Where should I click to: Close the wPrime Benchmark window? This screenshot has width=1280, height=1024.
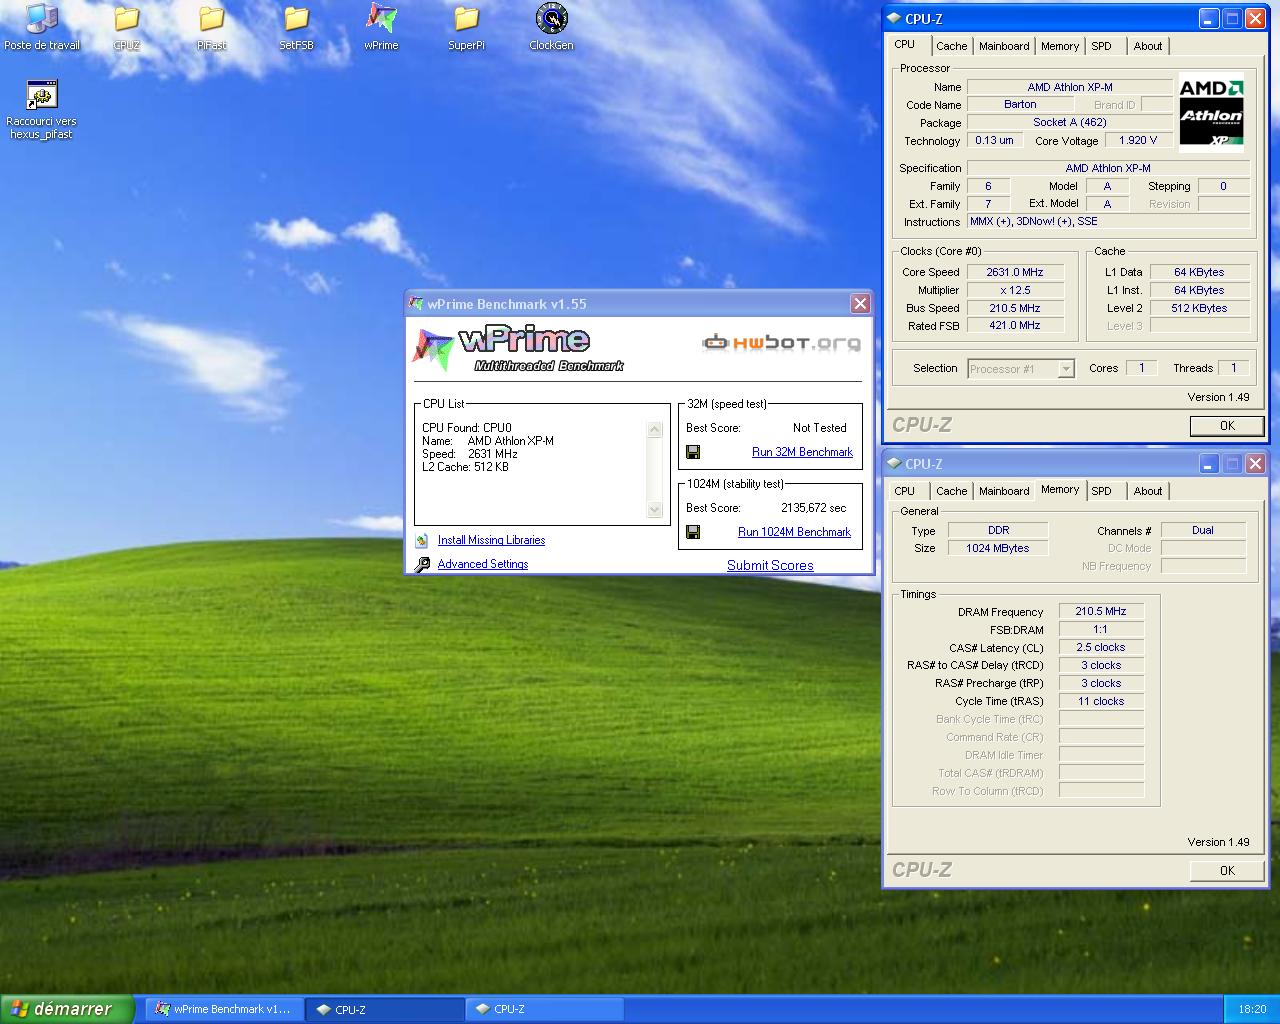[x=860, y=304]
